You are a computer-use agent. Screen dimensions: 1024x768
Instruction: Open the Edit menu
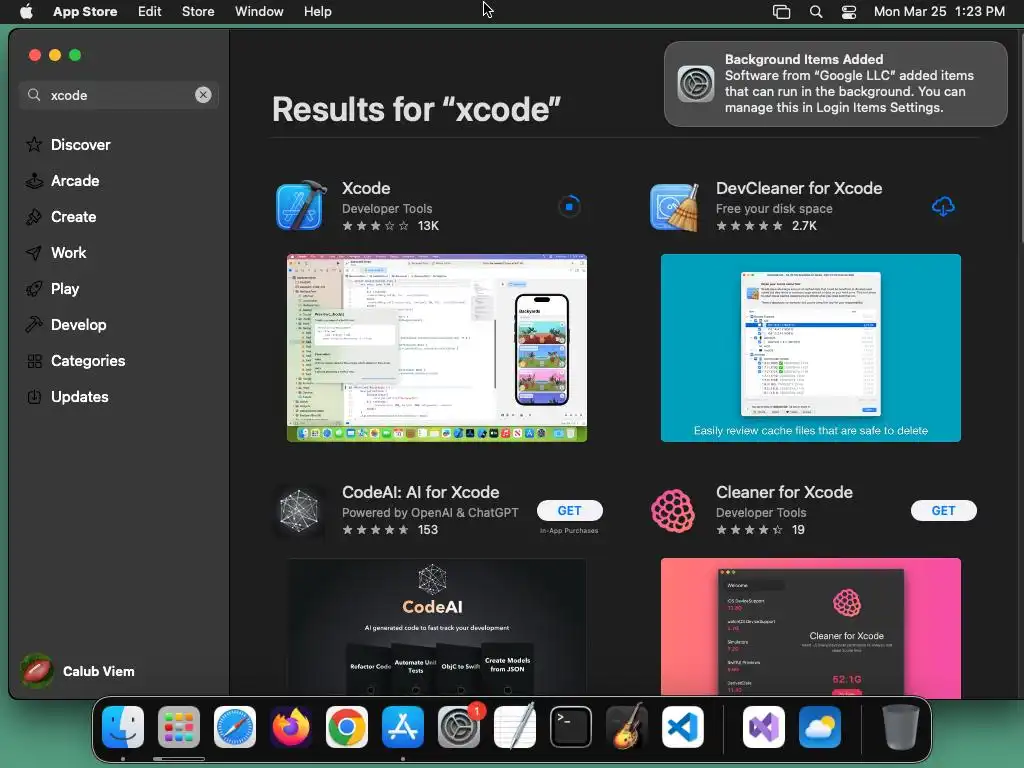click(x=150, y=11)
